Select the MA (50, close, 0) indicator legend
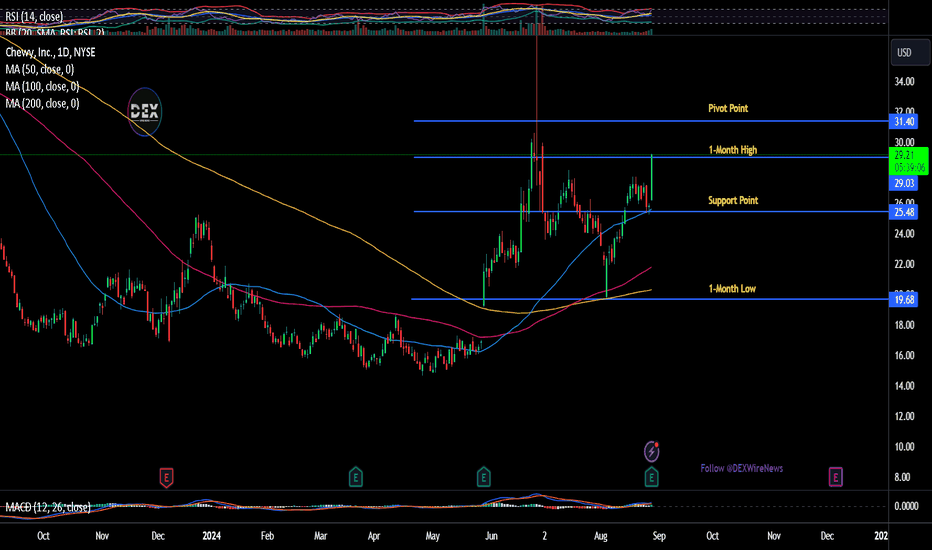This screenshot has width=932, height=550. pos(40,70)
